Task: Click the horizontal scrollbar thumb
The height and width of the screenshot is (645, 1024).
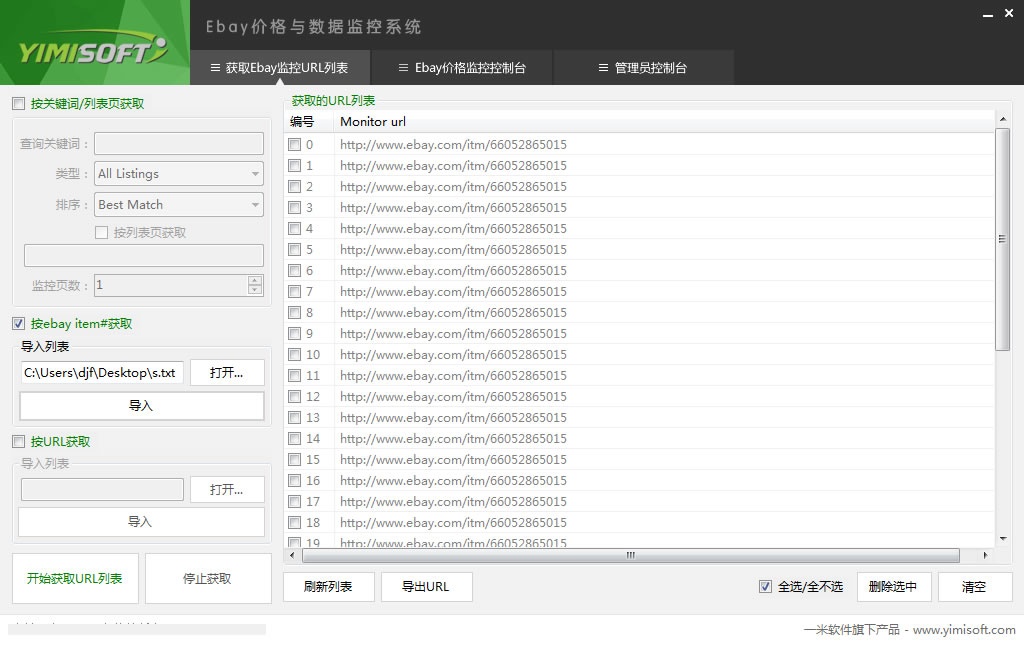Action: 631,556
